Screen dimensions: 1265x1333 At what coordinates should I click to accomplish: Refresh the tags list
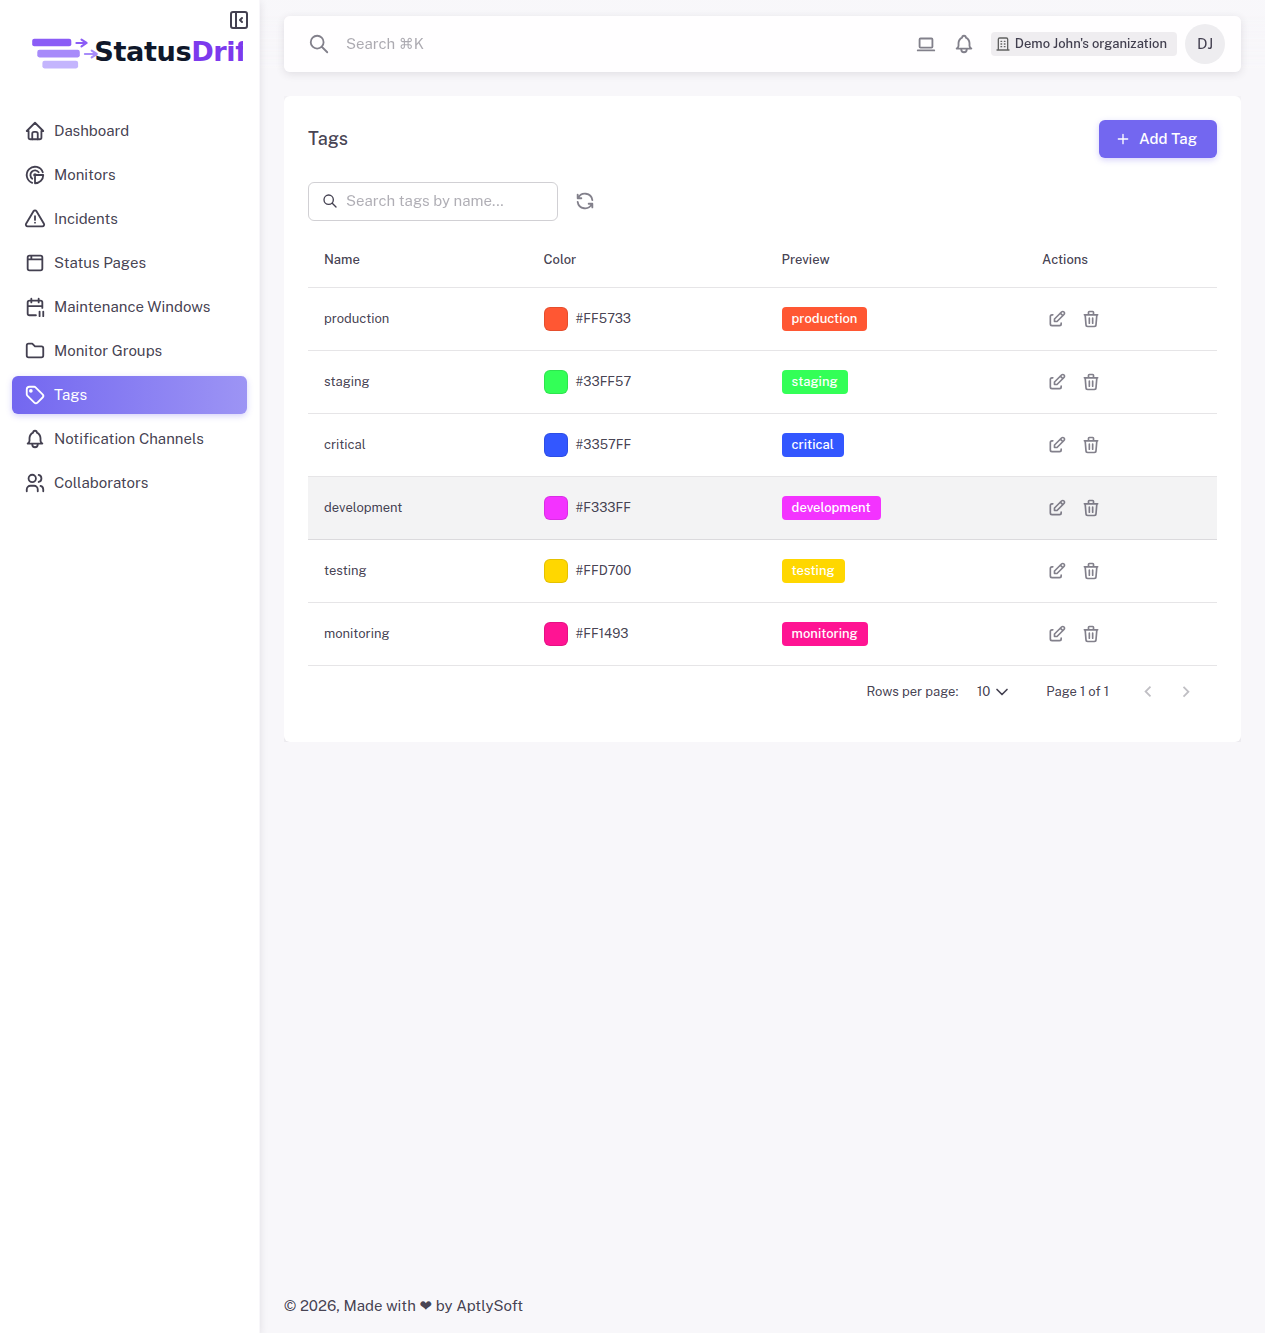pyautogui.click(x=585, y=201)
